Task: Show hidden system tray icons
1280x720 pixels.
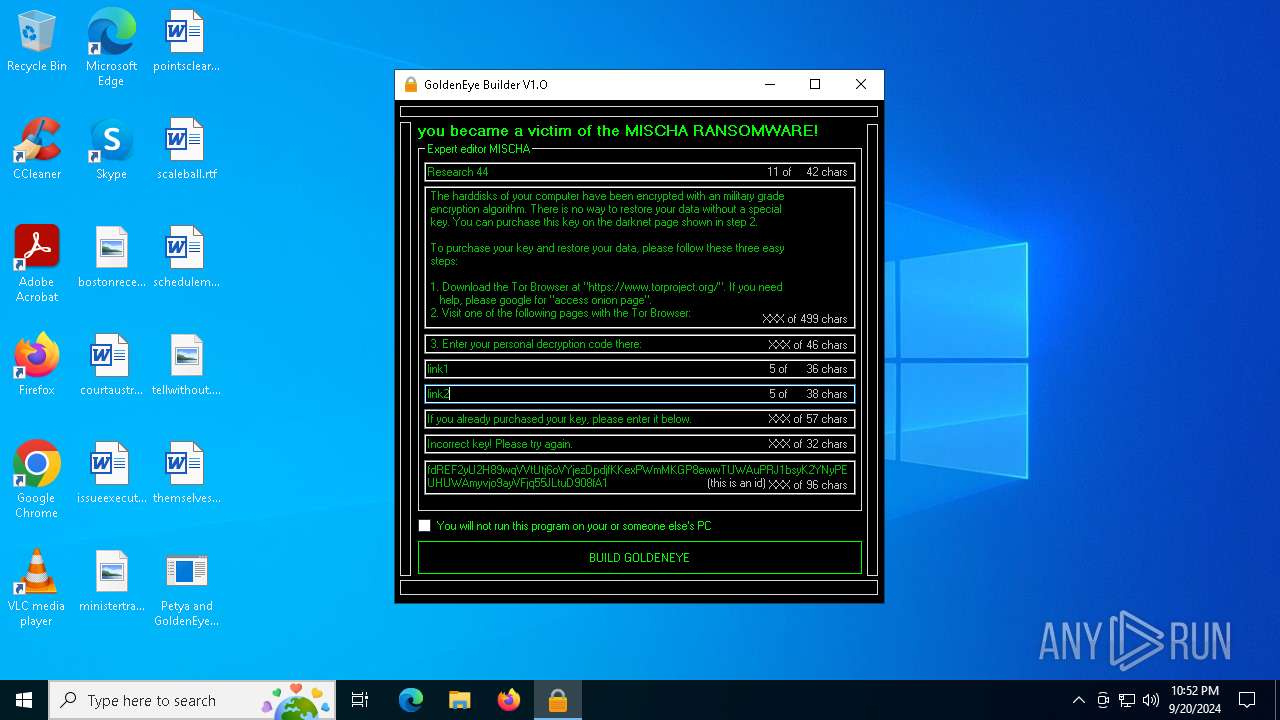Action: pyautogui.click(x=1078, y=700)
